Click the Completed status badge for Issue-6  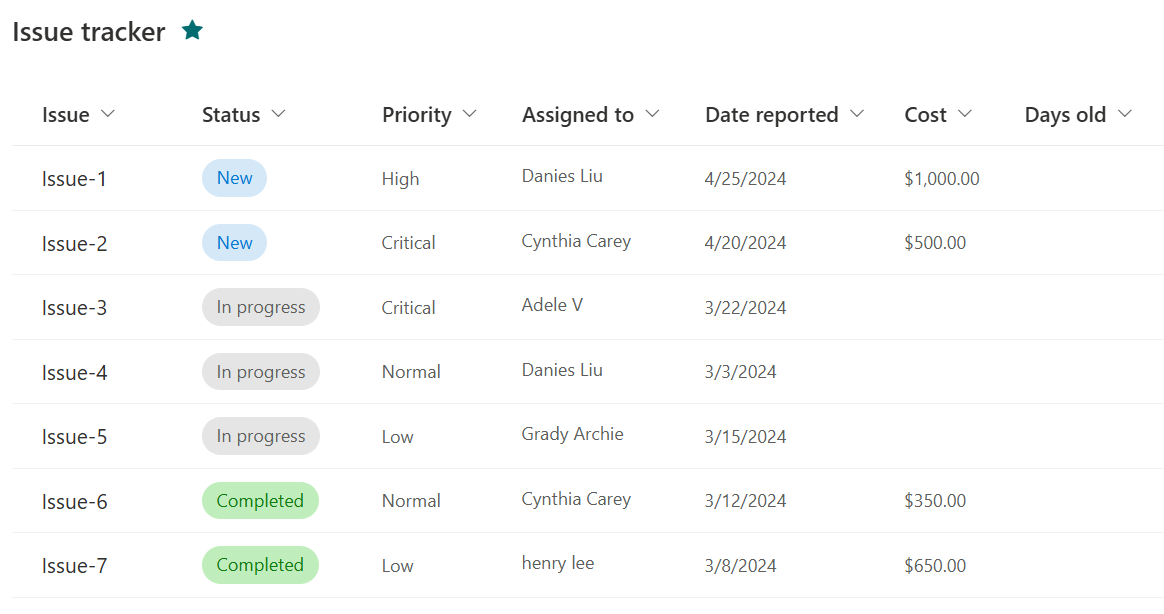pyautogui.click(x=261, y=501)
